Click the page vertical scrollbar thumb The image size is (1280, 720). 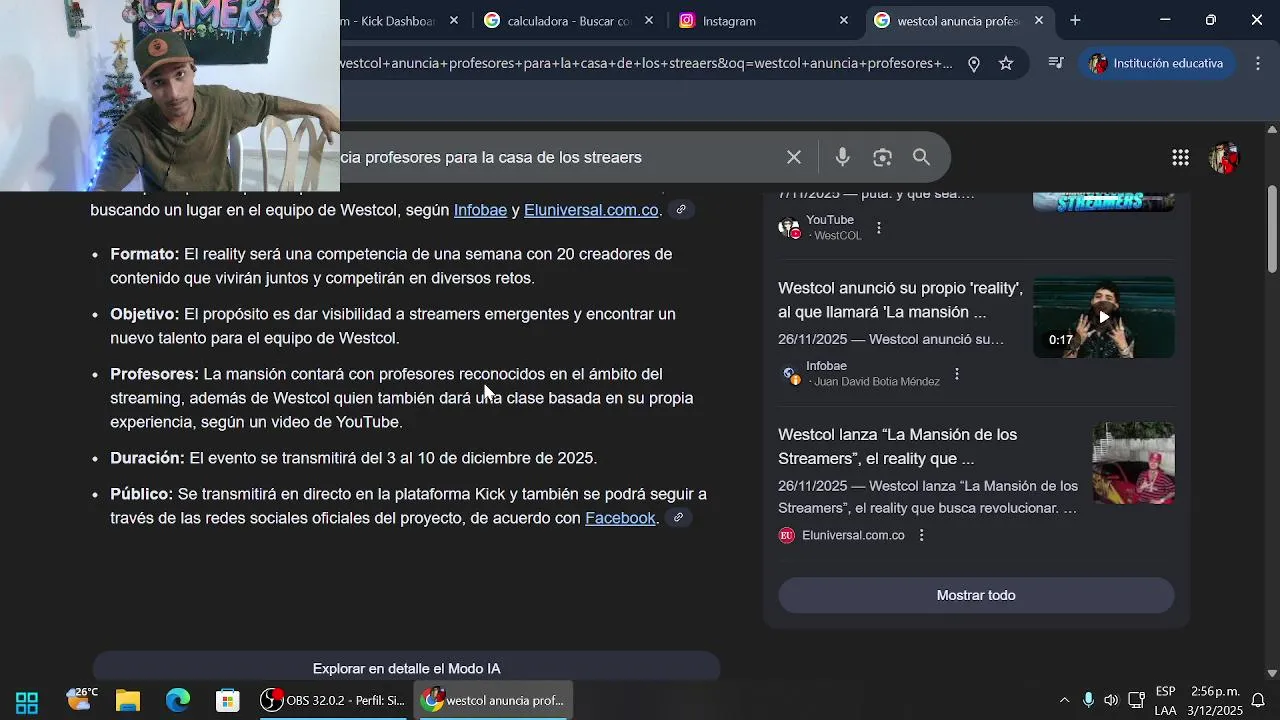(1272, 228)
